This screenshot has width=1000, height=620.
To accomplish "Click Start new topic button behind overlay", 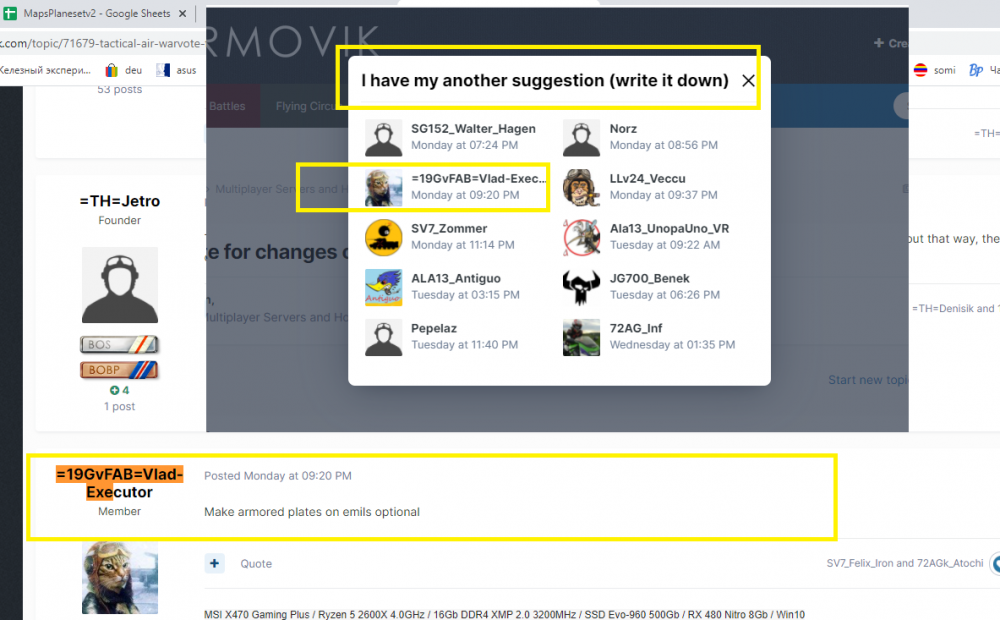I will point(868,380).
